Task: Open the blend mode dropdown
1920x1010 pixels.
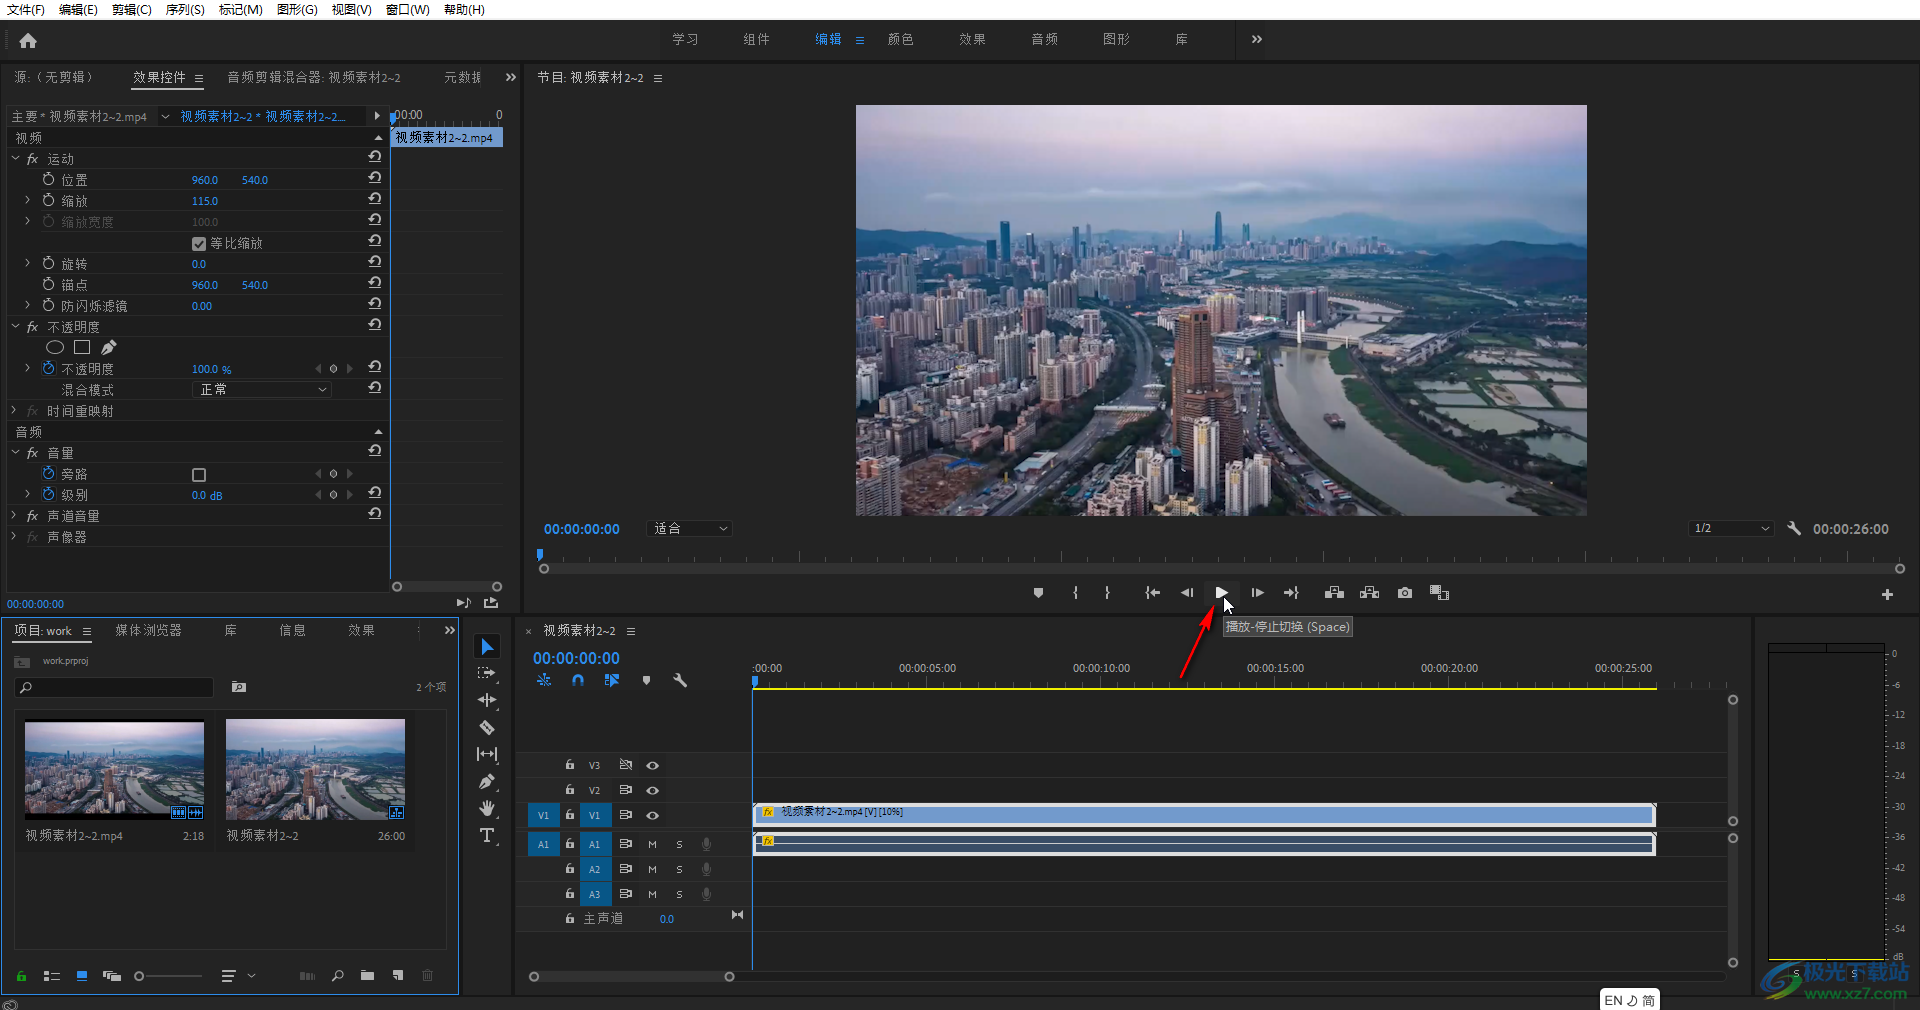Action: 261,389
